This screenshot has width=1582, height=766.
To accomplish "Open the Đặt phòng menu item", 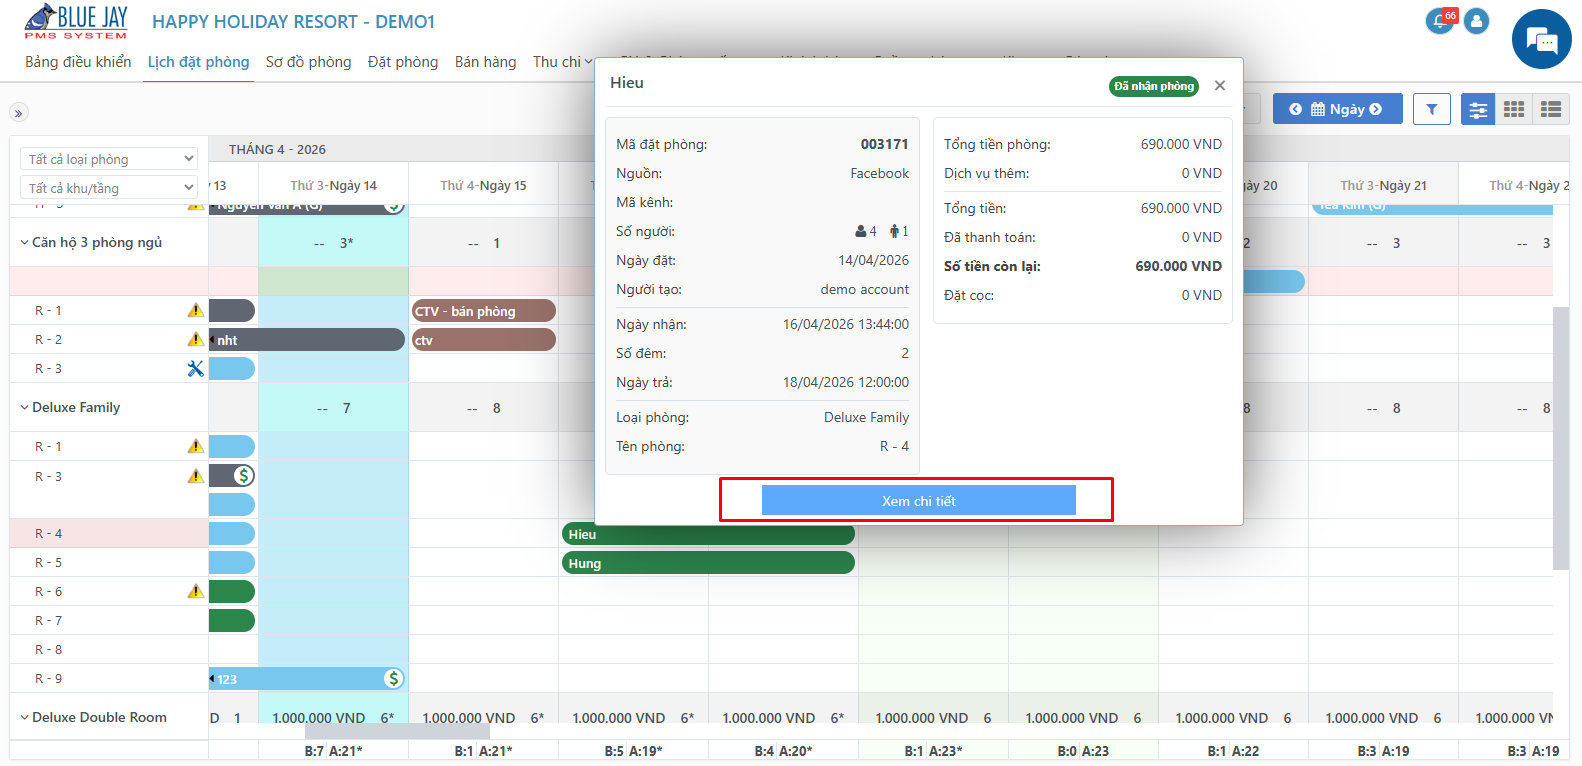I will pos(403,62).
